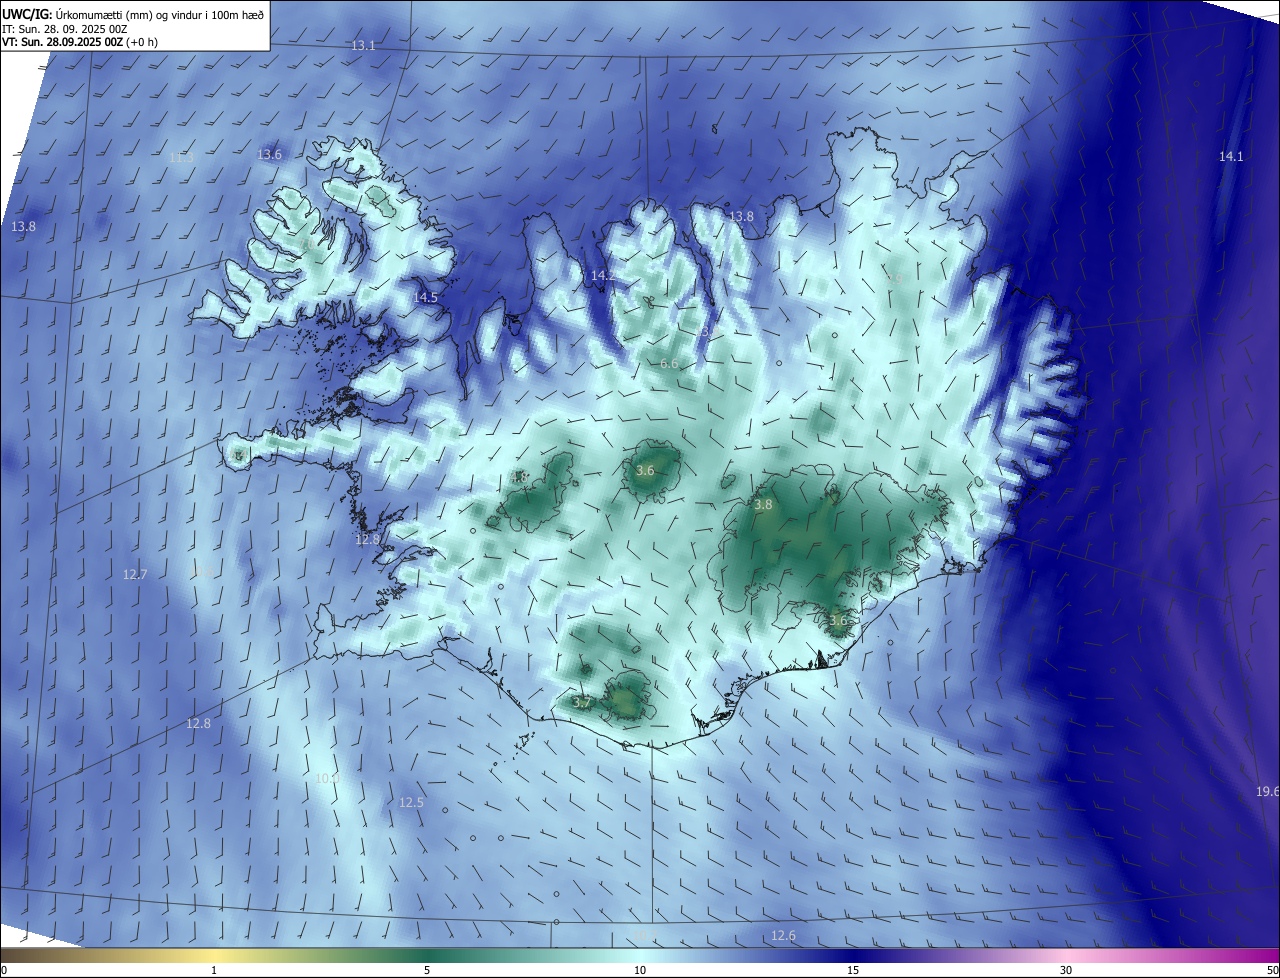Click the 13.1 value at the top
This screenshot has height=978, width=1280.
363,46
